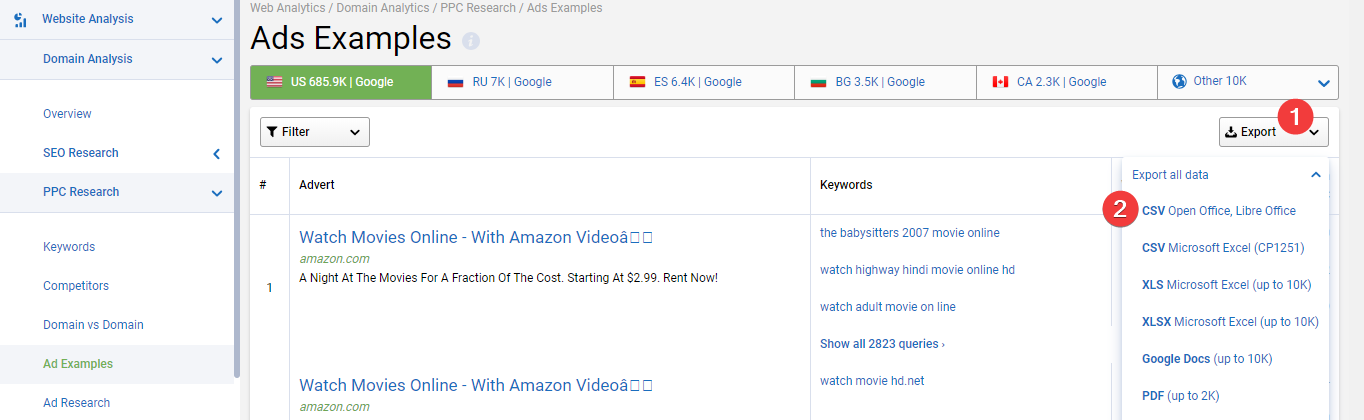Open the Export dropdown arrow
Viewport: 1364px width, 420px height.
(x=1313, y=132)
